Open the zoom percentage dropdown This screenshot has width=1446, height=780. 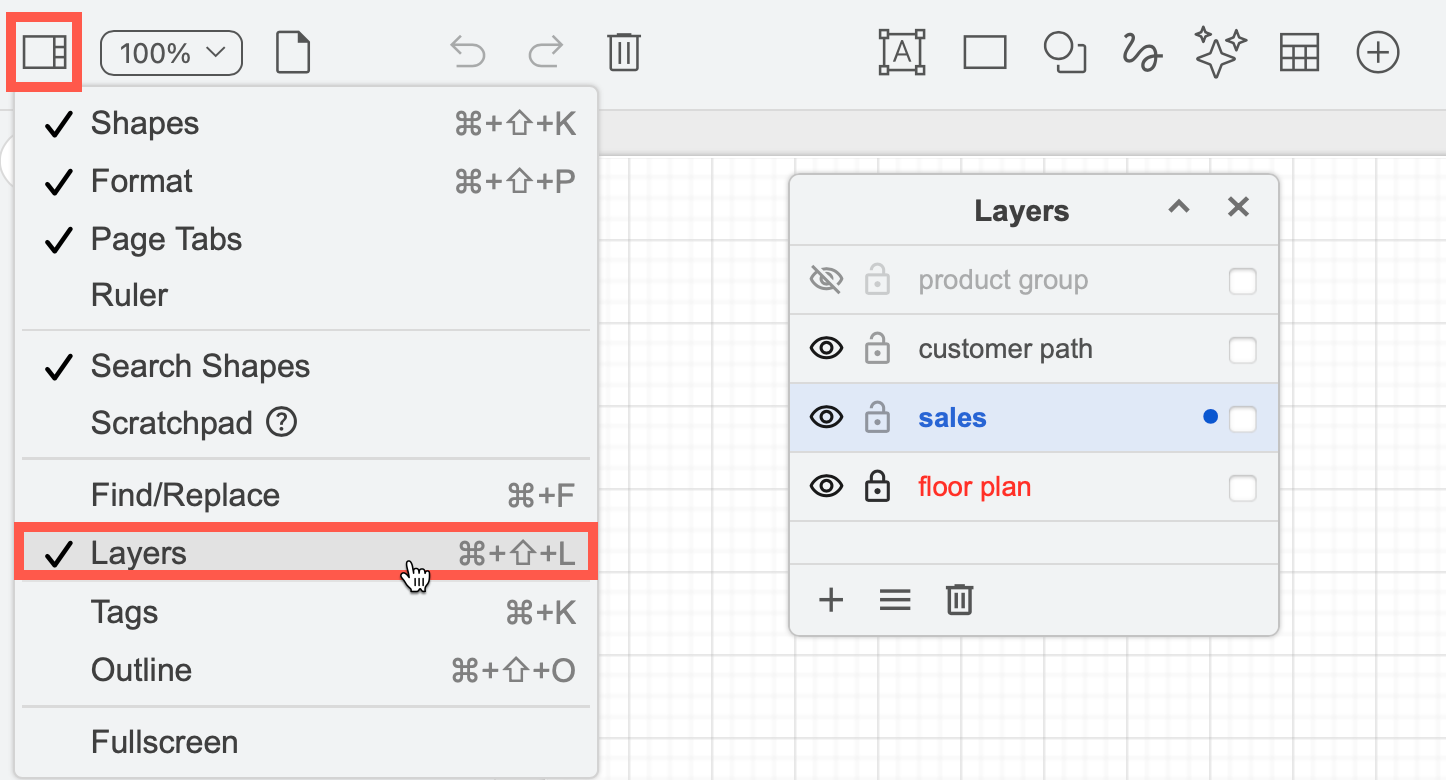coord(170,52)
